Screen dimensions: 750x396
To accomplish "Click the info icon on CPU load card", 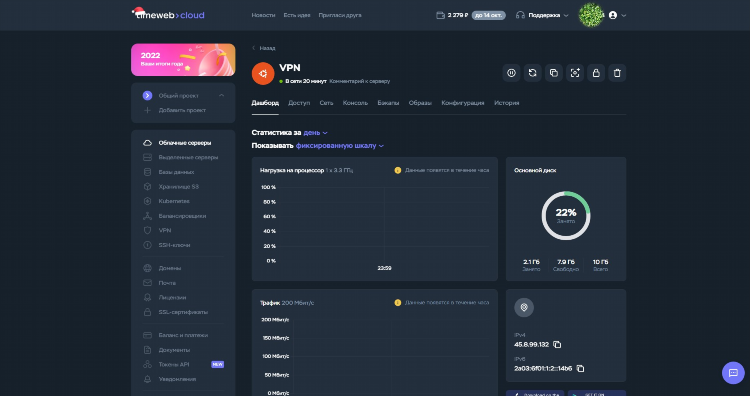I will (397, 170).
